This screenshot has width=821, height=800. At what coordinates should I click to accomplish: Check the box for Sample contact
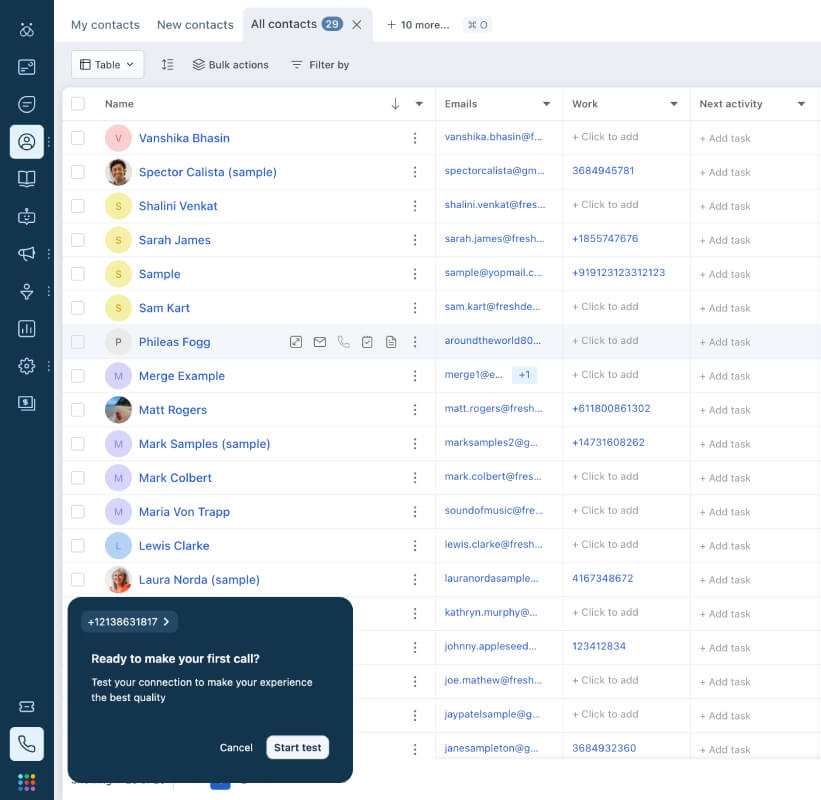77,274
